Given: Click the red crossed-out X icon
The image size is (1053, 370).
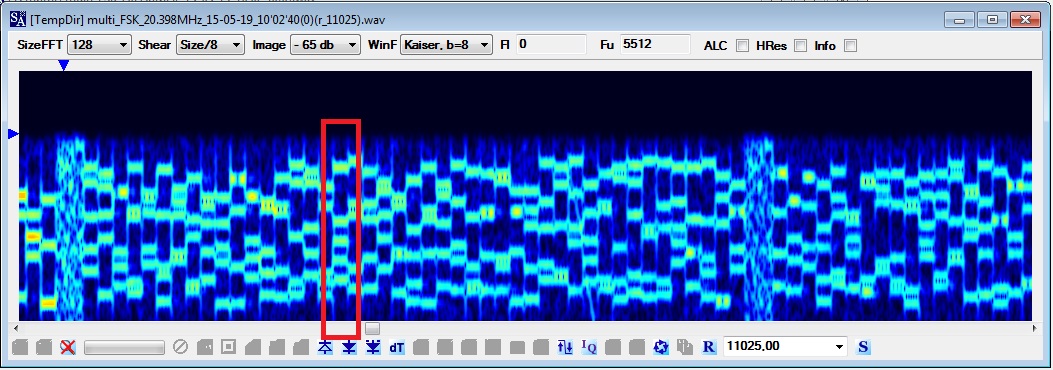Looking at the screenshot, I should (67, 347).
